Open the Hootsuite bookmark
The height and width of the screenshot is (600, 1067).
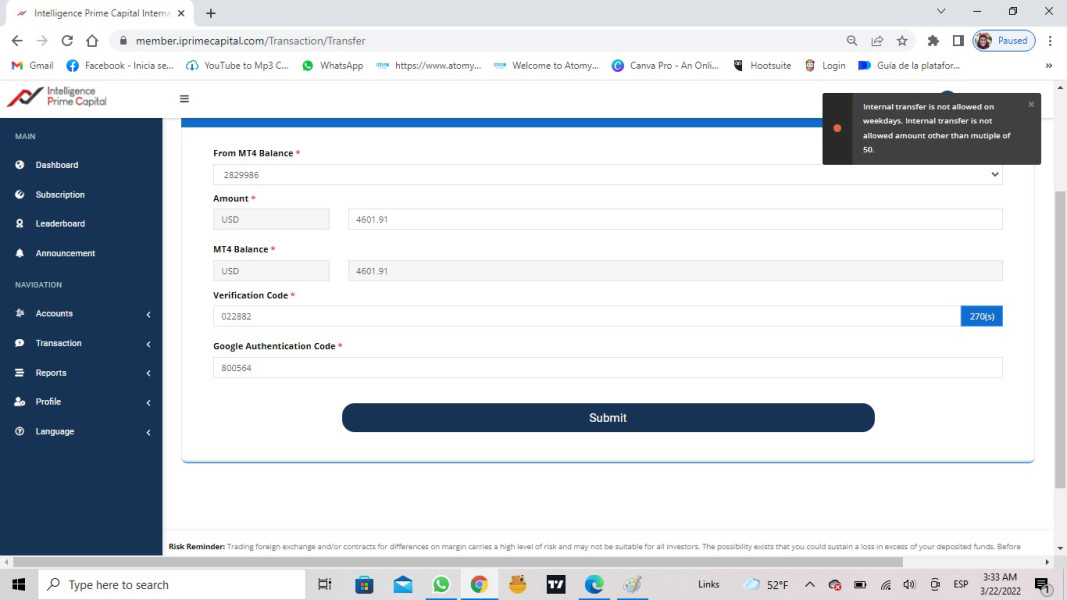point(762,65)
